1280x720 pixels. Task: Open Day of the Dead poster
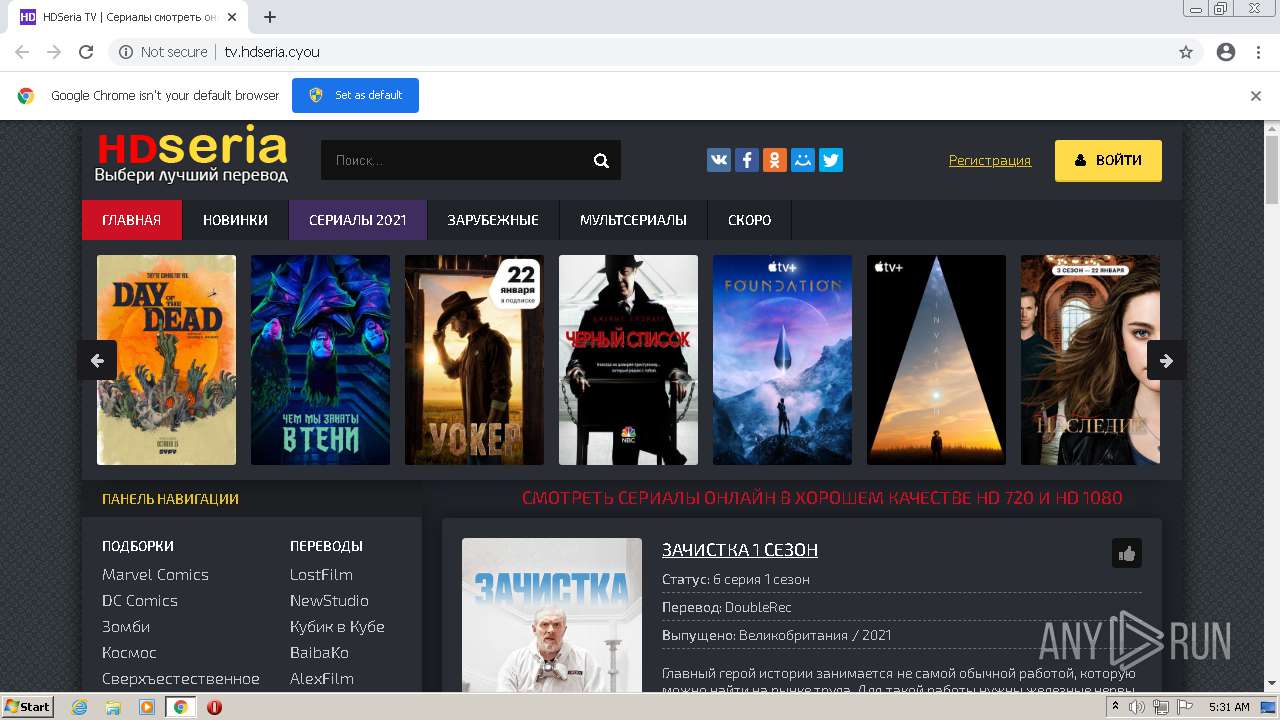pyautogui.click(x=166, y=360)
